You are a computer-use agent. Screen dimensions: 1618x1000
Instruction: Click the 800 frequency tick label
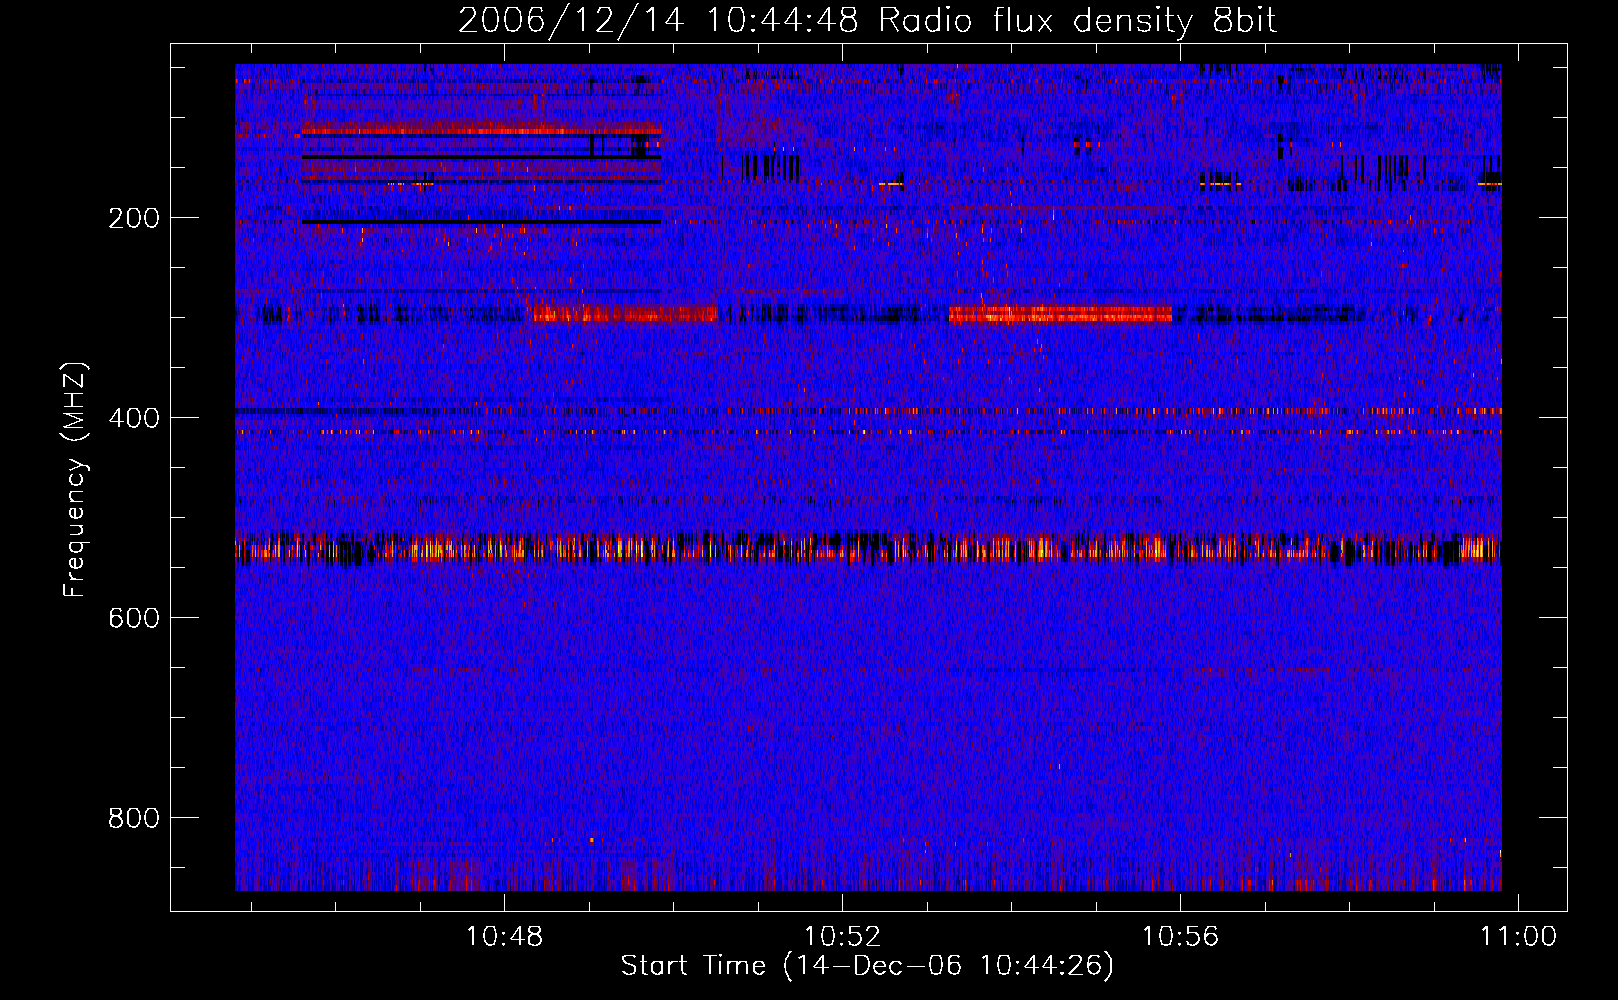[x=134, y=818]
